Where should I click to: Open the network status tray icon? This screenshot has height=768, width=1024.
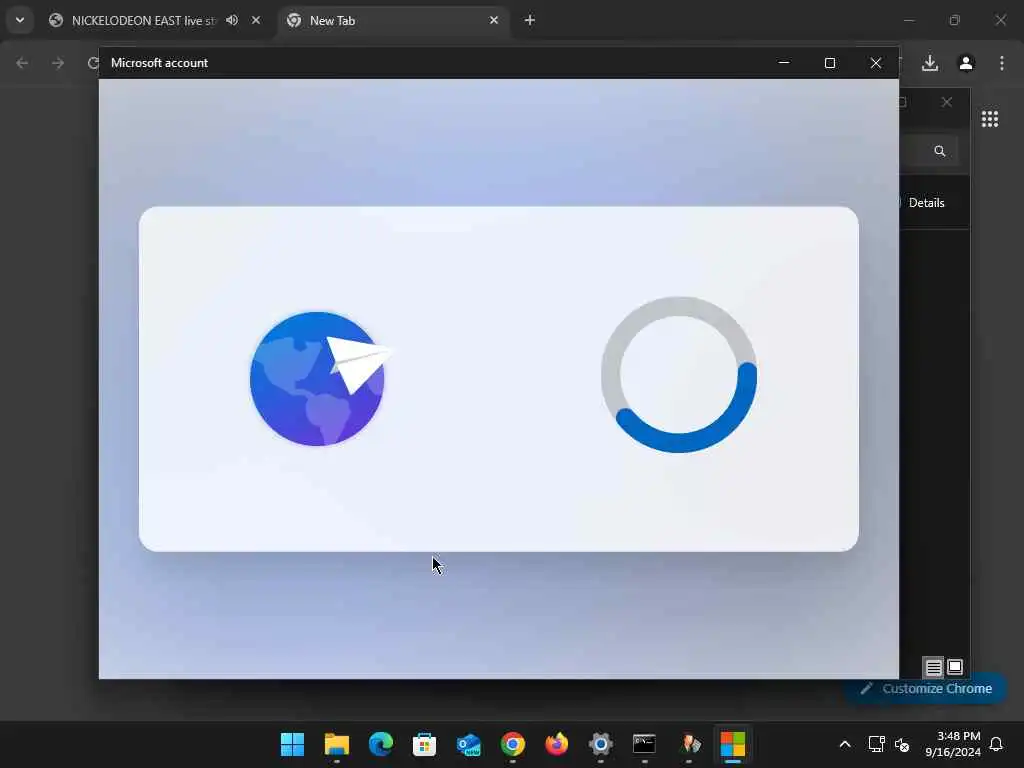(x=876, y=744)
